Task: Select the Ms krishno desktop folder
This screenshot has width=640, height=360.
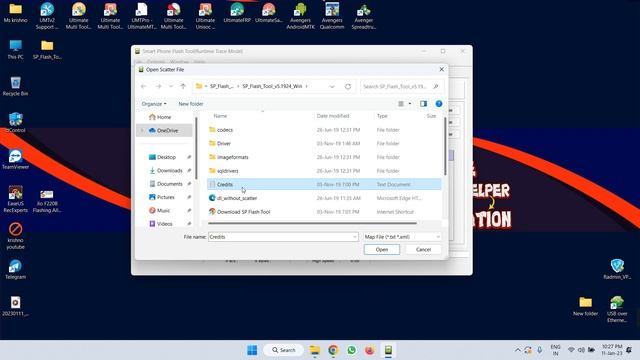Action: coord(16,12)
